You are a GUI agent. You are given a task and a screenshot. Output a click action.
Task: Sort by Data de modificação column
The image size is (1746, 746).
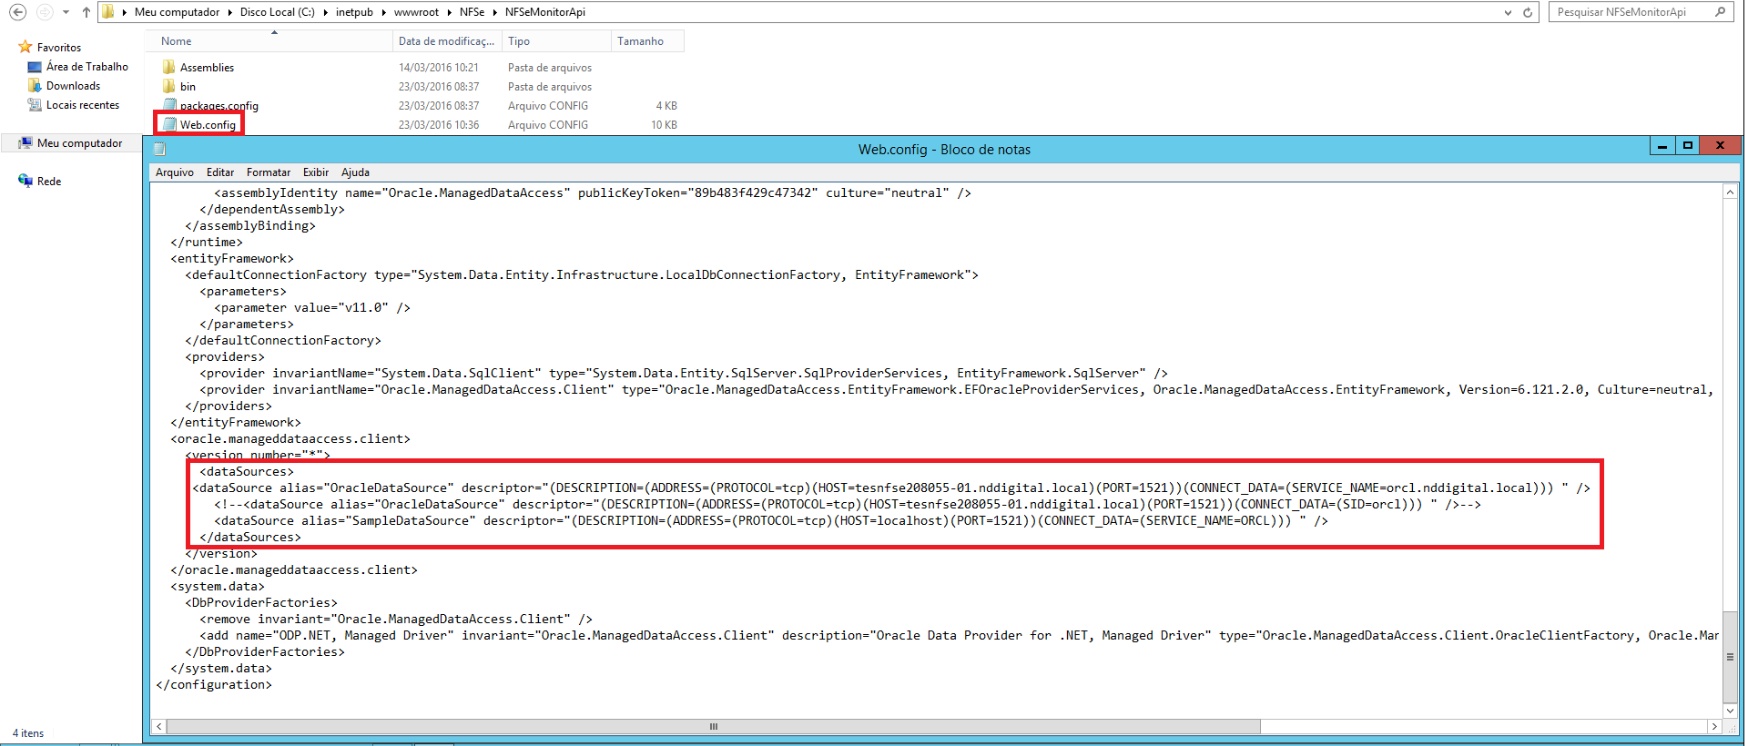[445, 41]
